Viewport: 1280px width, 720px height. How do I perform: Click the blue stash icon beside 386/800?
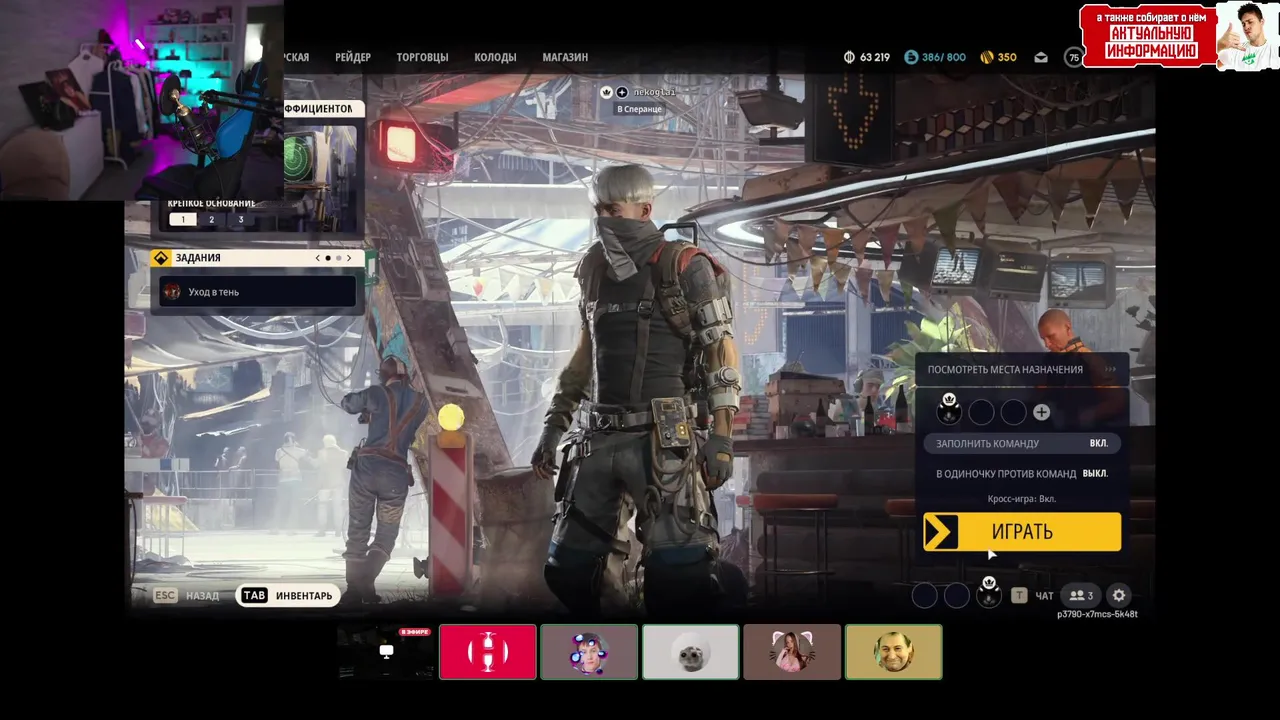coord(911,57)
